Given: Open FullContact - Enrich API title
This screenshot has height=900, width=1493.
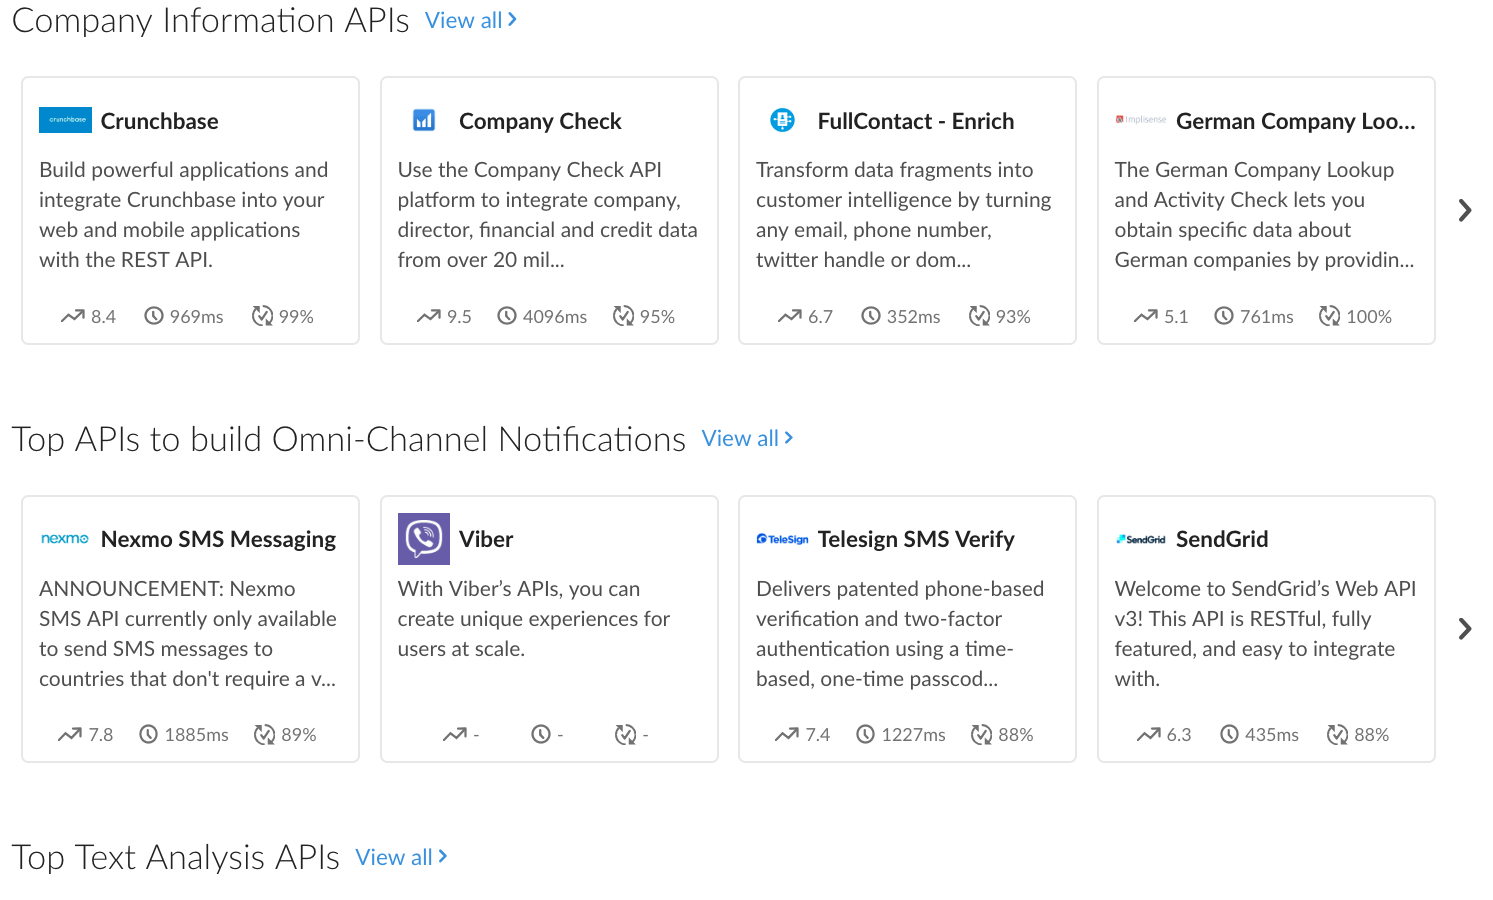Looking at the screenshot, I should [x=916, y=121].
